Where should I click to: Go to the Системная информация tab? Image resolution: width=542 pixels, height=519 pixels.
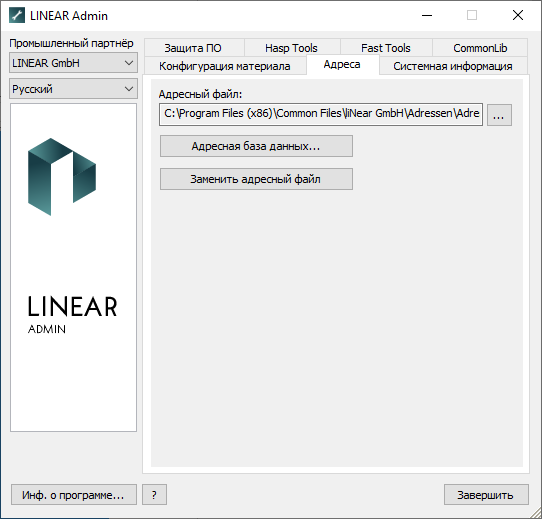453,66
